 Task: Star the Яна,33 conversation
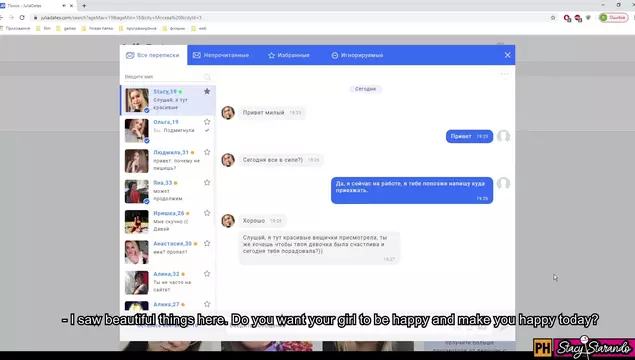click(207, 182)
